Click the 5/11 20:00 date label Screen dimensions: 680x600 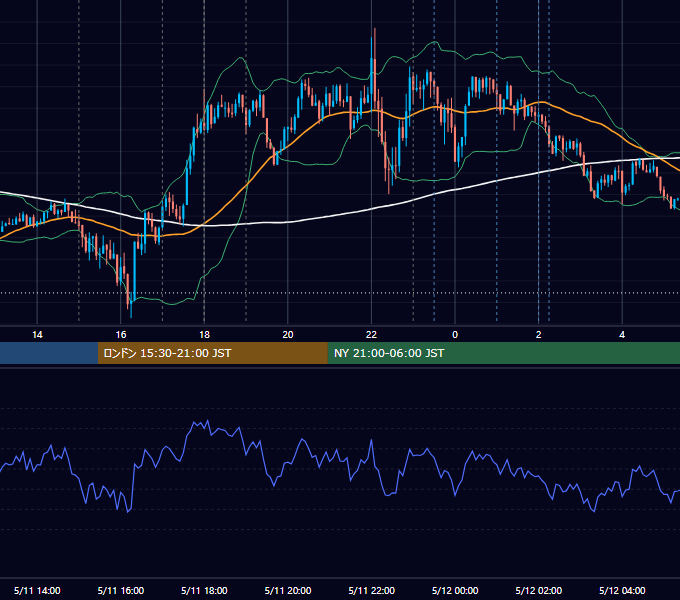click(288, 590)
